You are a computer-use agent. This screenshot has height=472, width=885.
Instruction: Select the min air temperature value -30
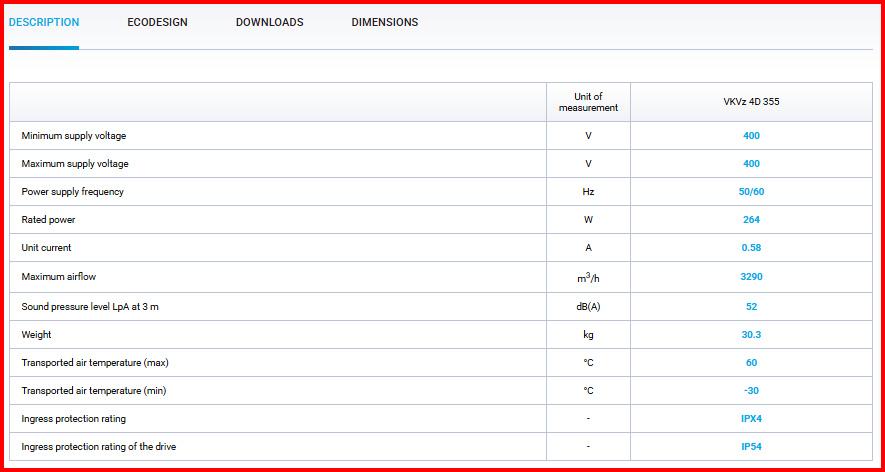point(751,391)
